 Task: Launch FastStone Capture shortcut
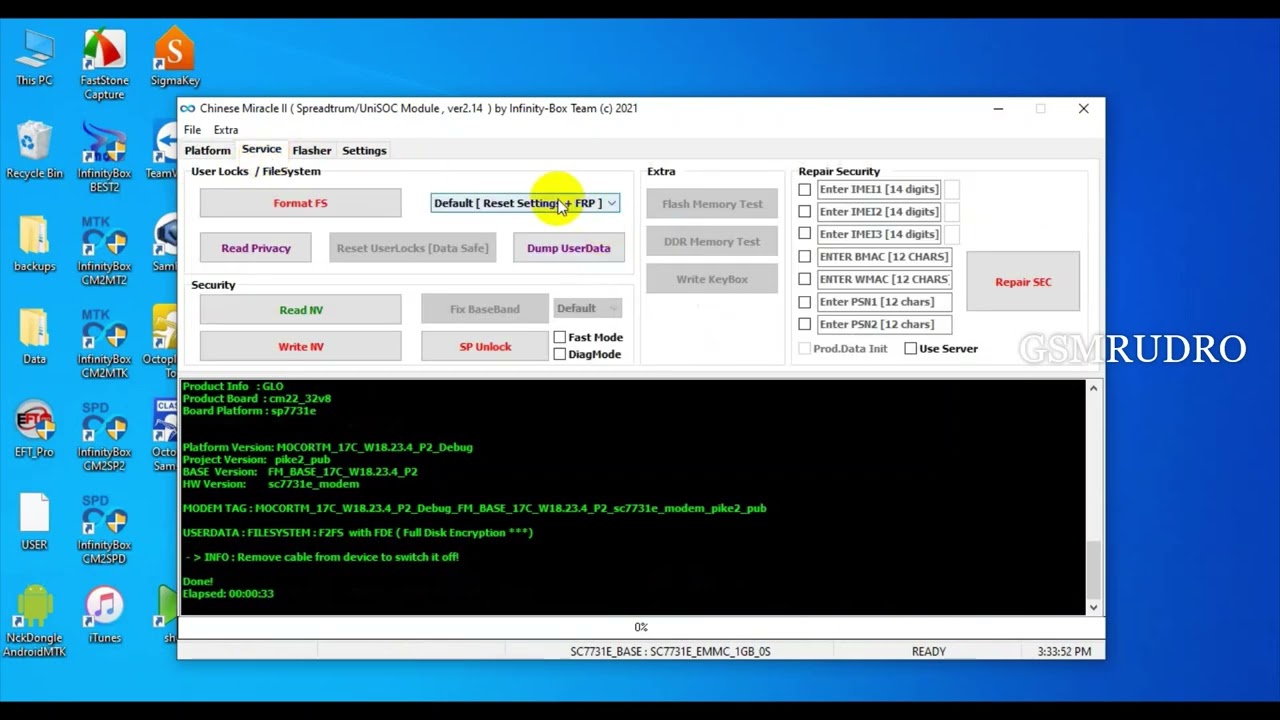(x=104, y=65)
